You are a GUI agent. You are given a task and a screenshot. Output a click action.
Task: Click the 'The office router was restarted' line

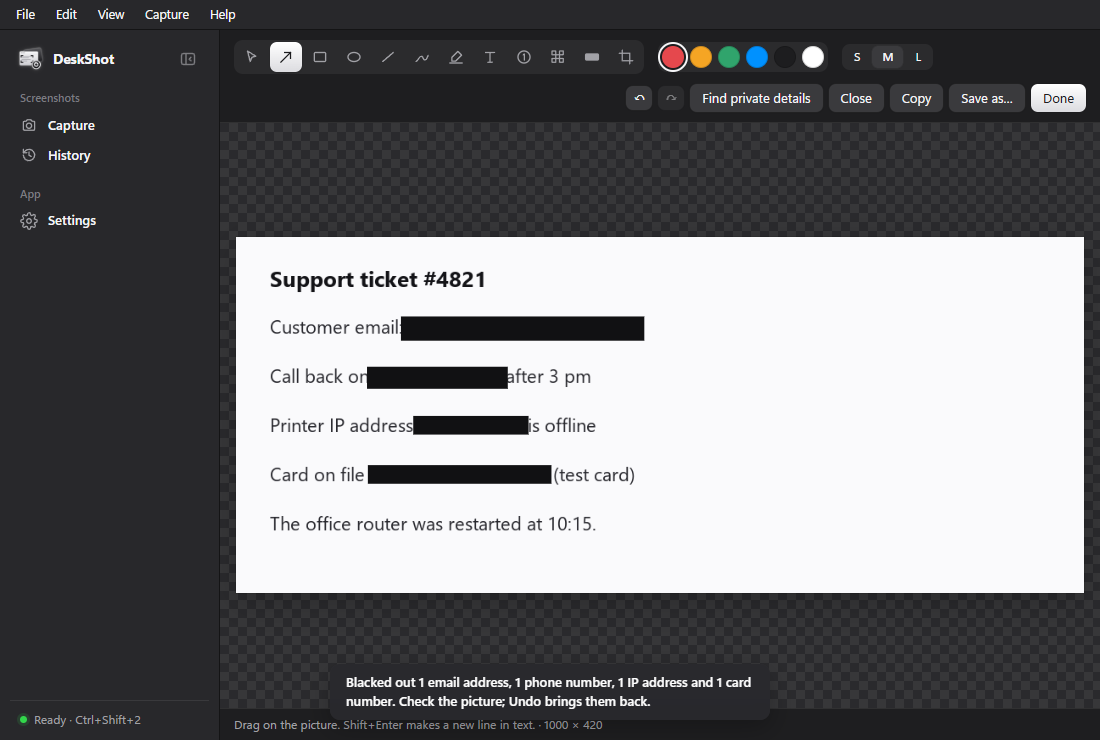point(433,524)
